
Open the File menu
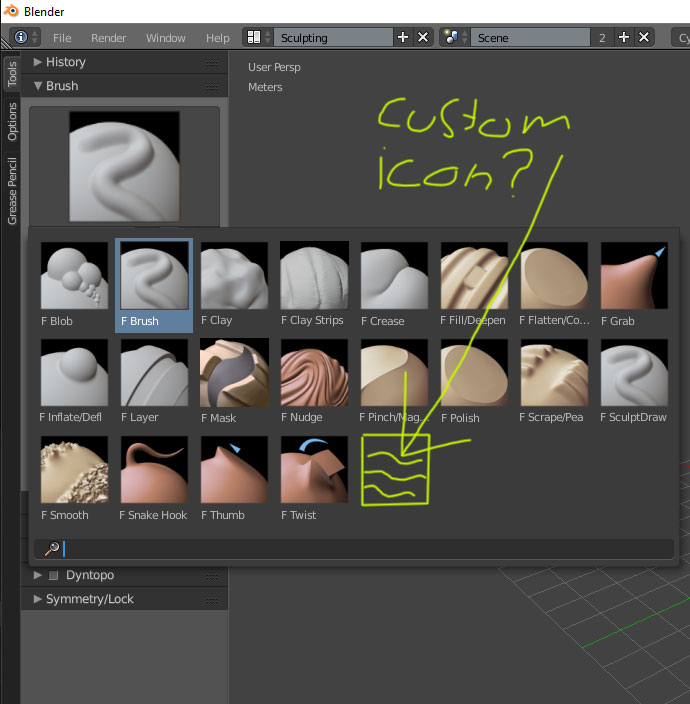(62, 38)
